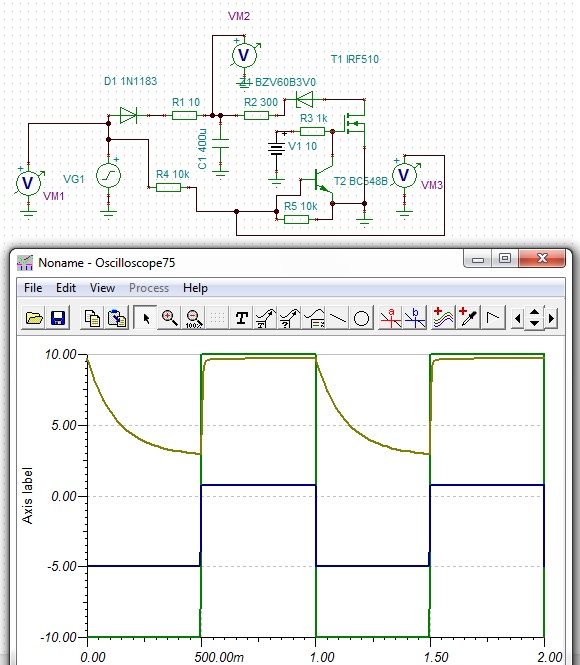Select capacitor C1 400u
580x665 pixels.
pyautogui.click(x=220, y=143)
